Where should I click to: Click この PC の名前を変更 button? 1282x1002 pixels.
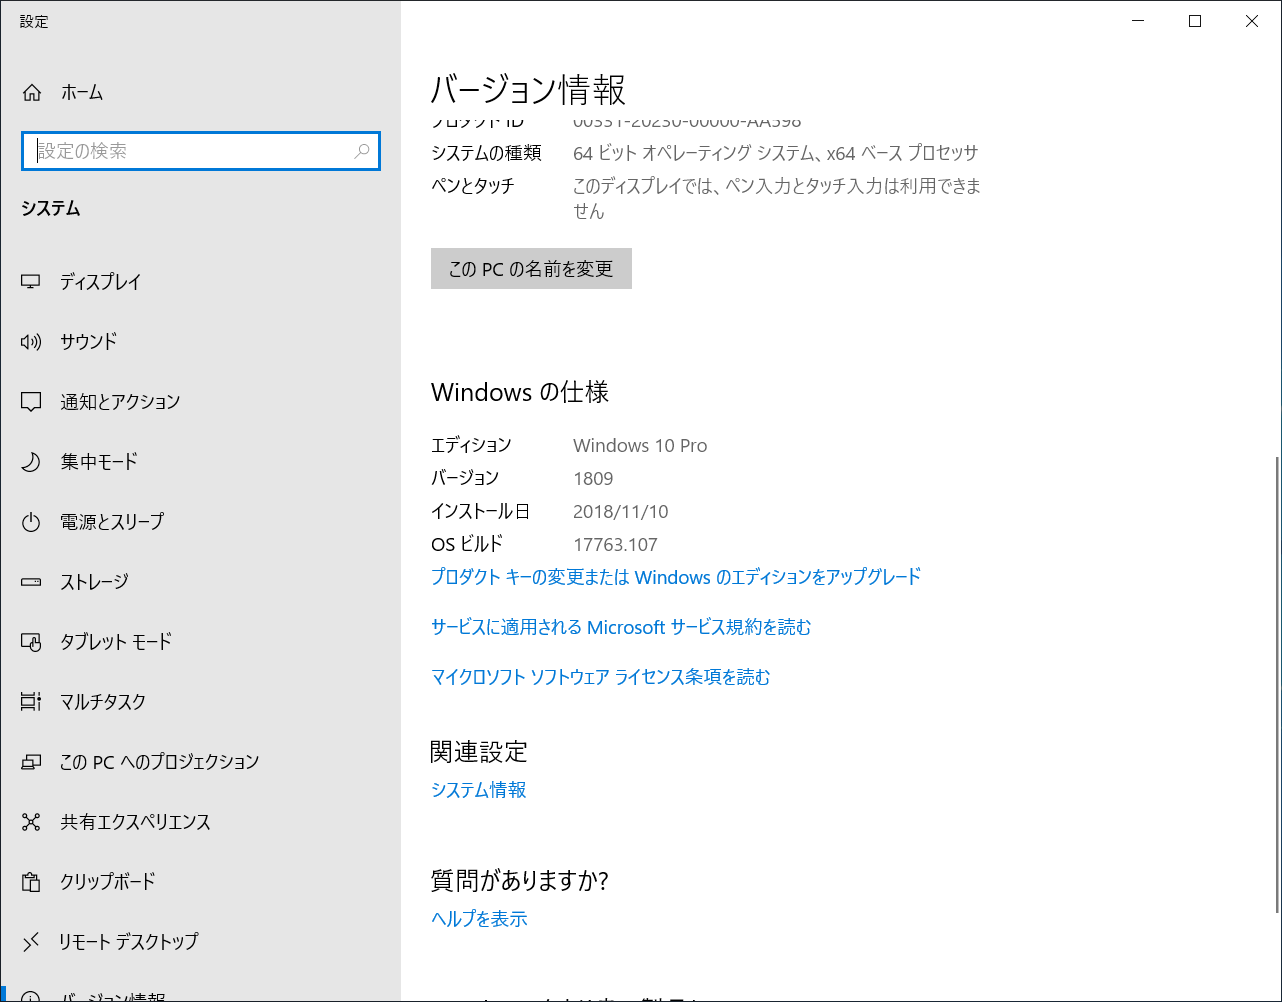pyautogui.click(x=531, y=268)
